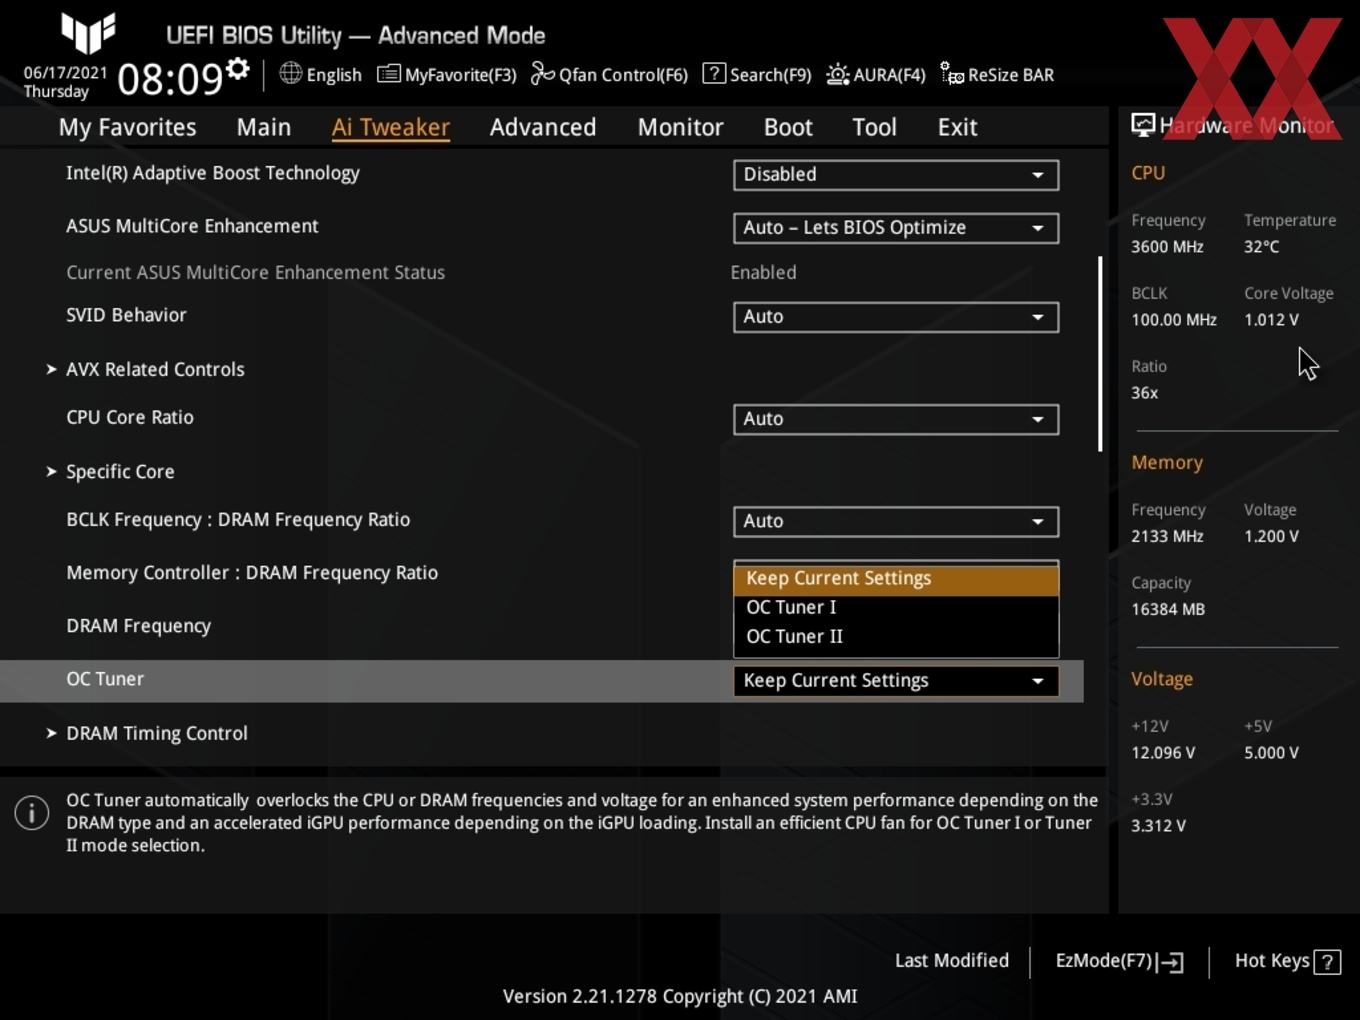Click the OC Tuner dropdown field
Screen dimensions: 1360x1020
(x=896, y=680)
